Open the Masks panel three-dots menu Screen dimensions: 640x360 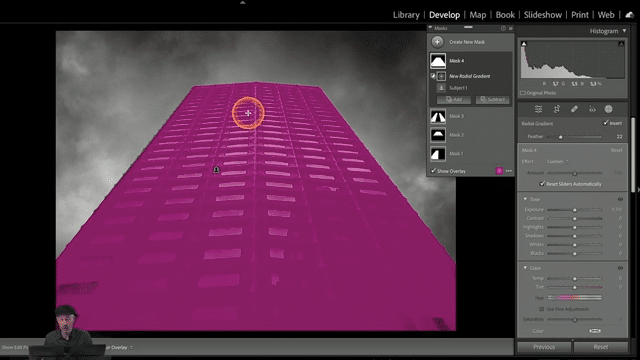(509, 171)
